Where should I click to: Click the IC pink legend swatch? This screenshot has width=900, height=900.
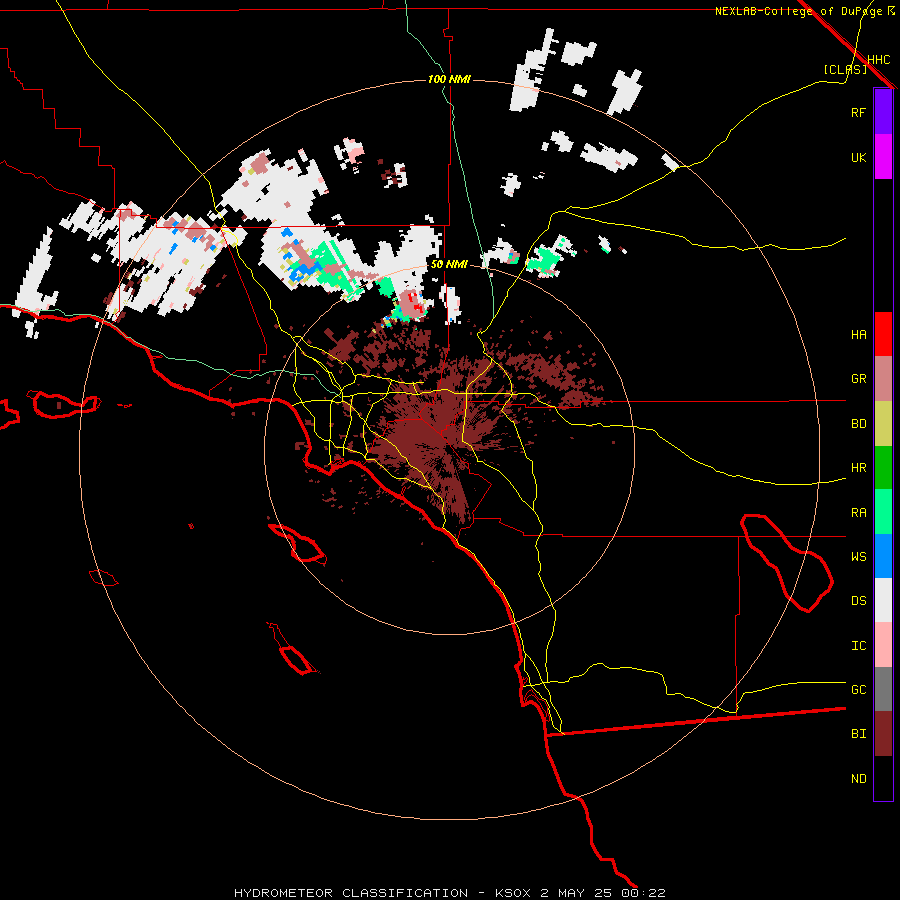[x=883, y=645]
